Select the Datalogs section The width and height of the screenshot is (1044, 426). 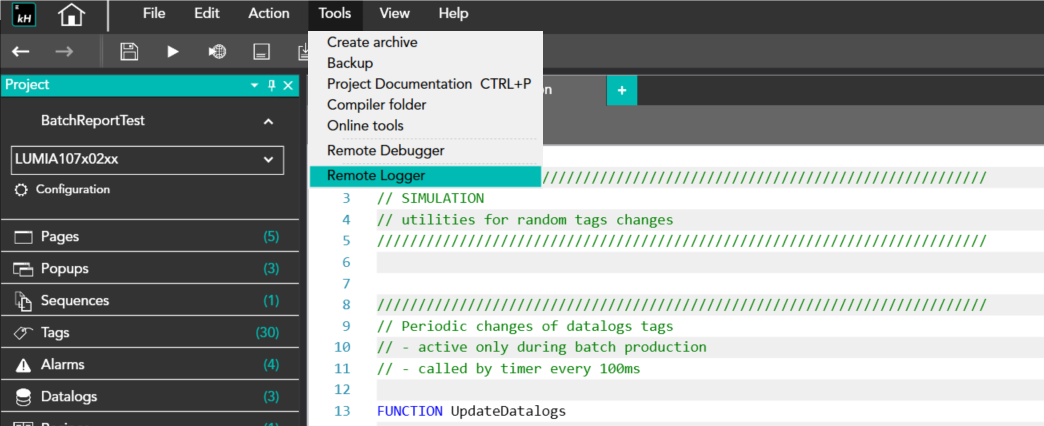pos(68,396)
